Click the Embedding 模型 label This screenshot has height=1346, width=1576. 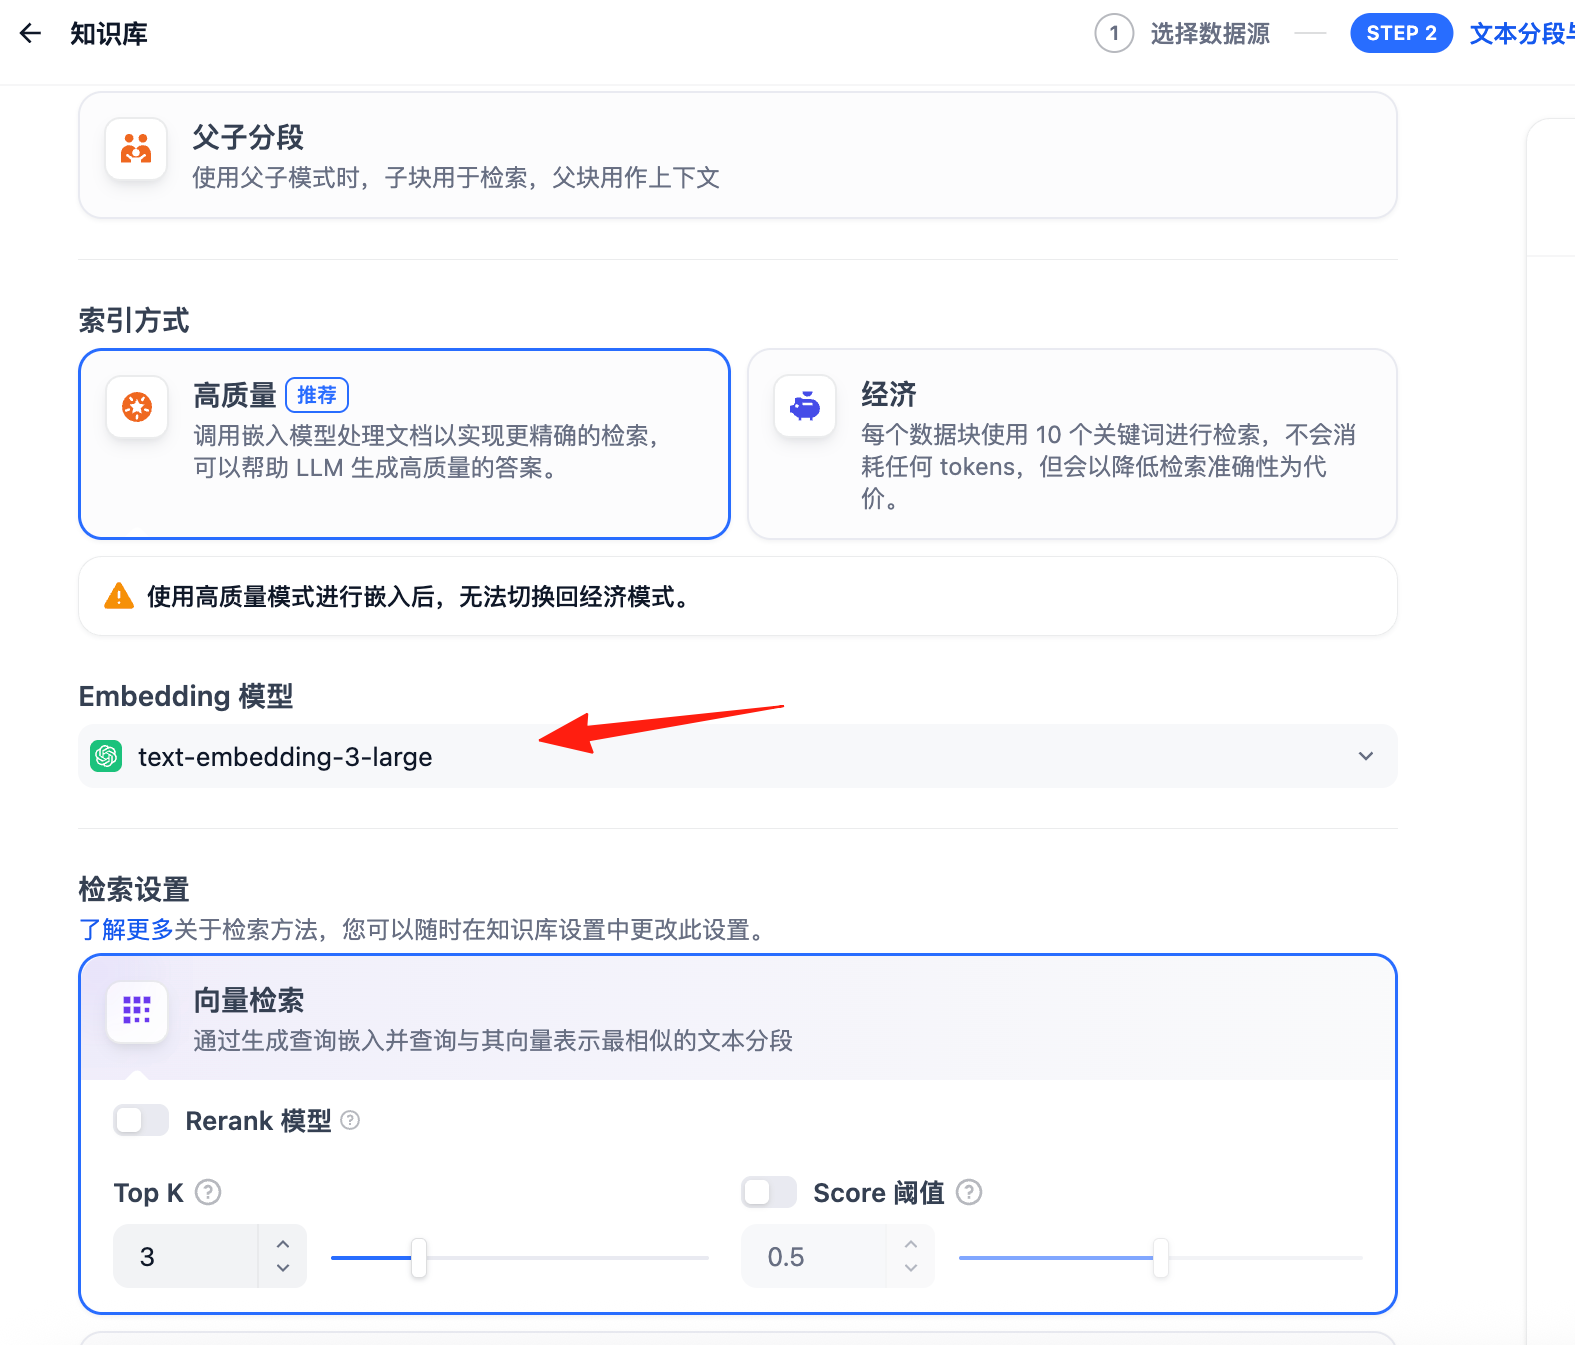pyautogui.click(x=186, y=695)
